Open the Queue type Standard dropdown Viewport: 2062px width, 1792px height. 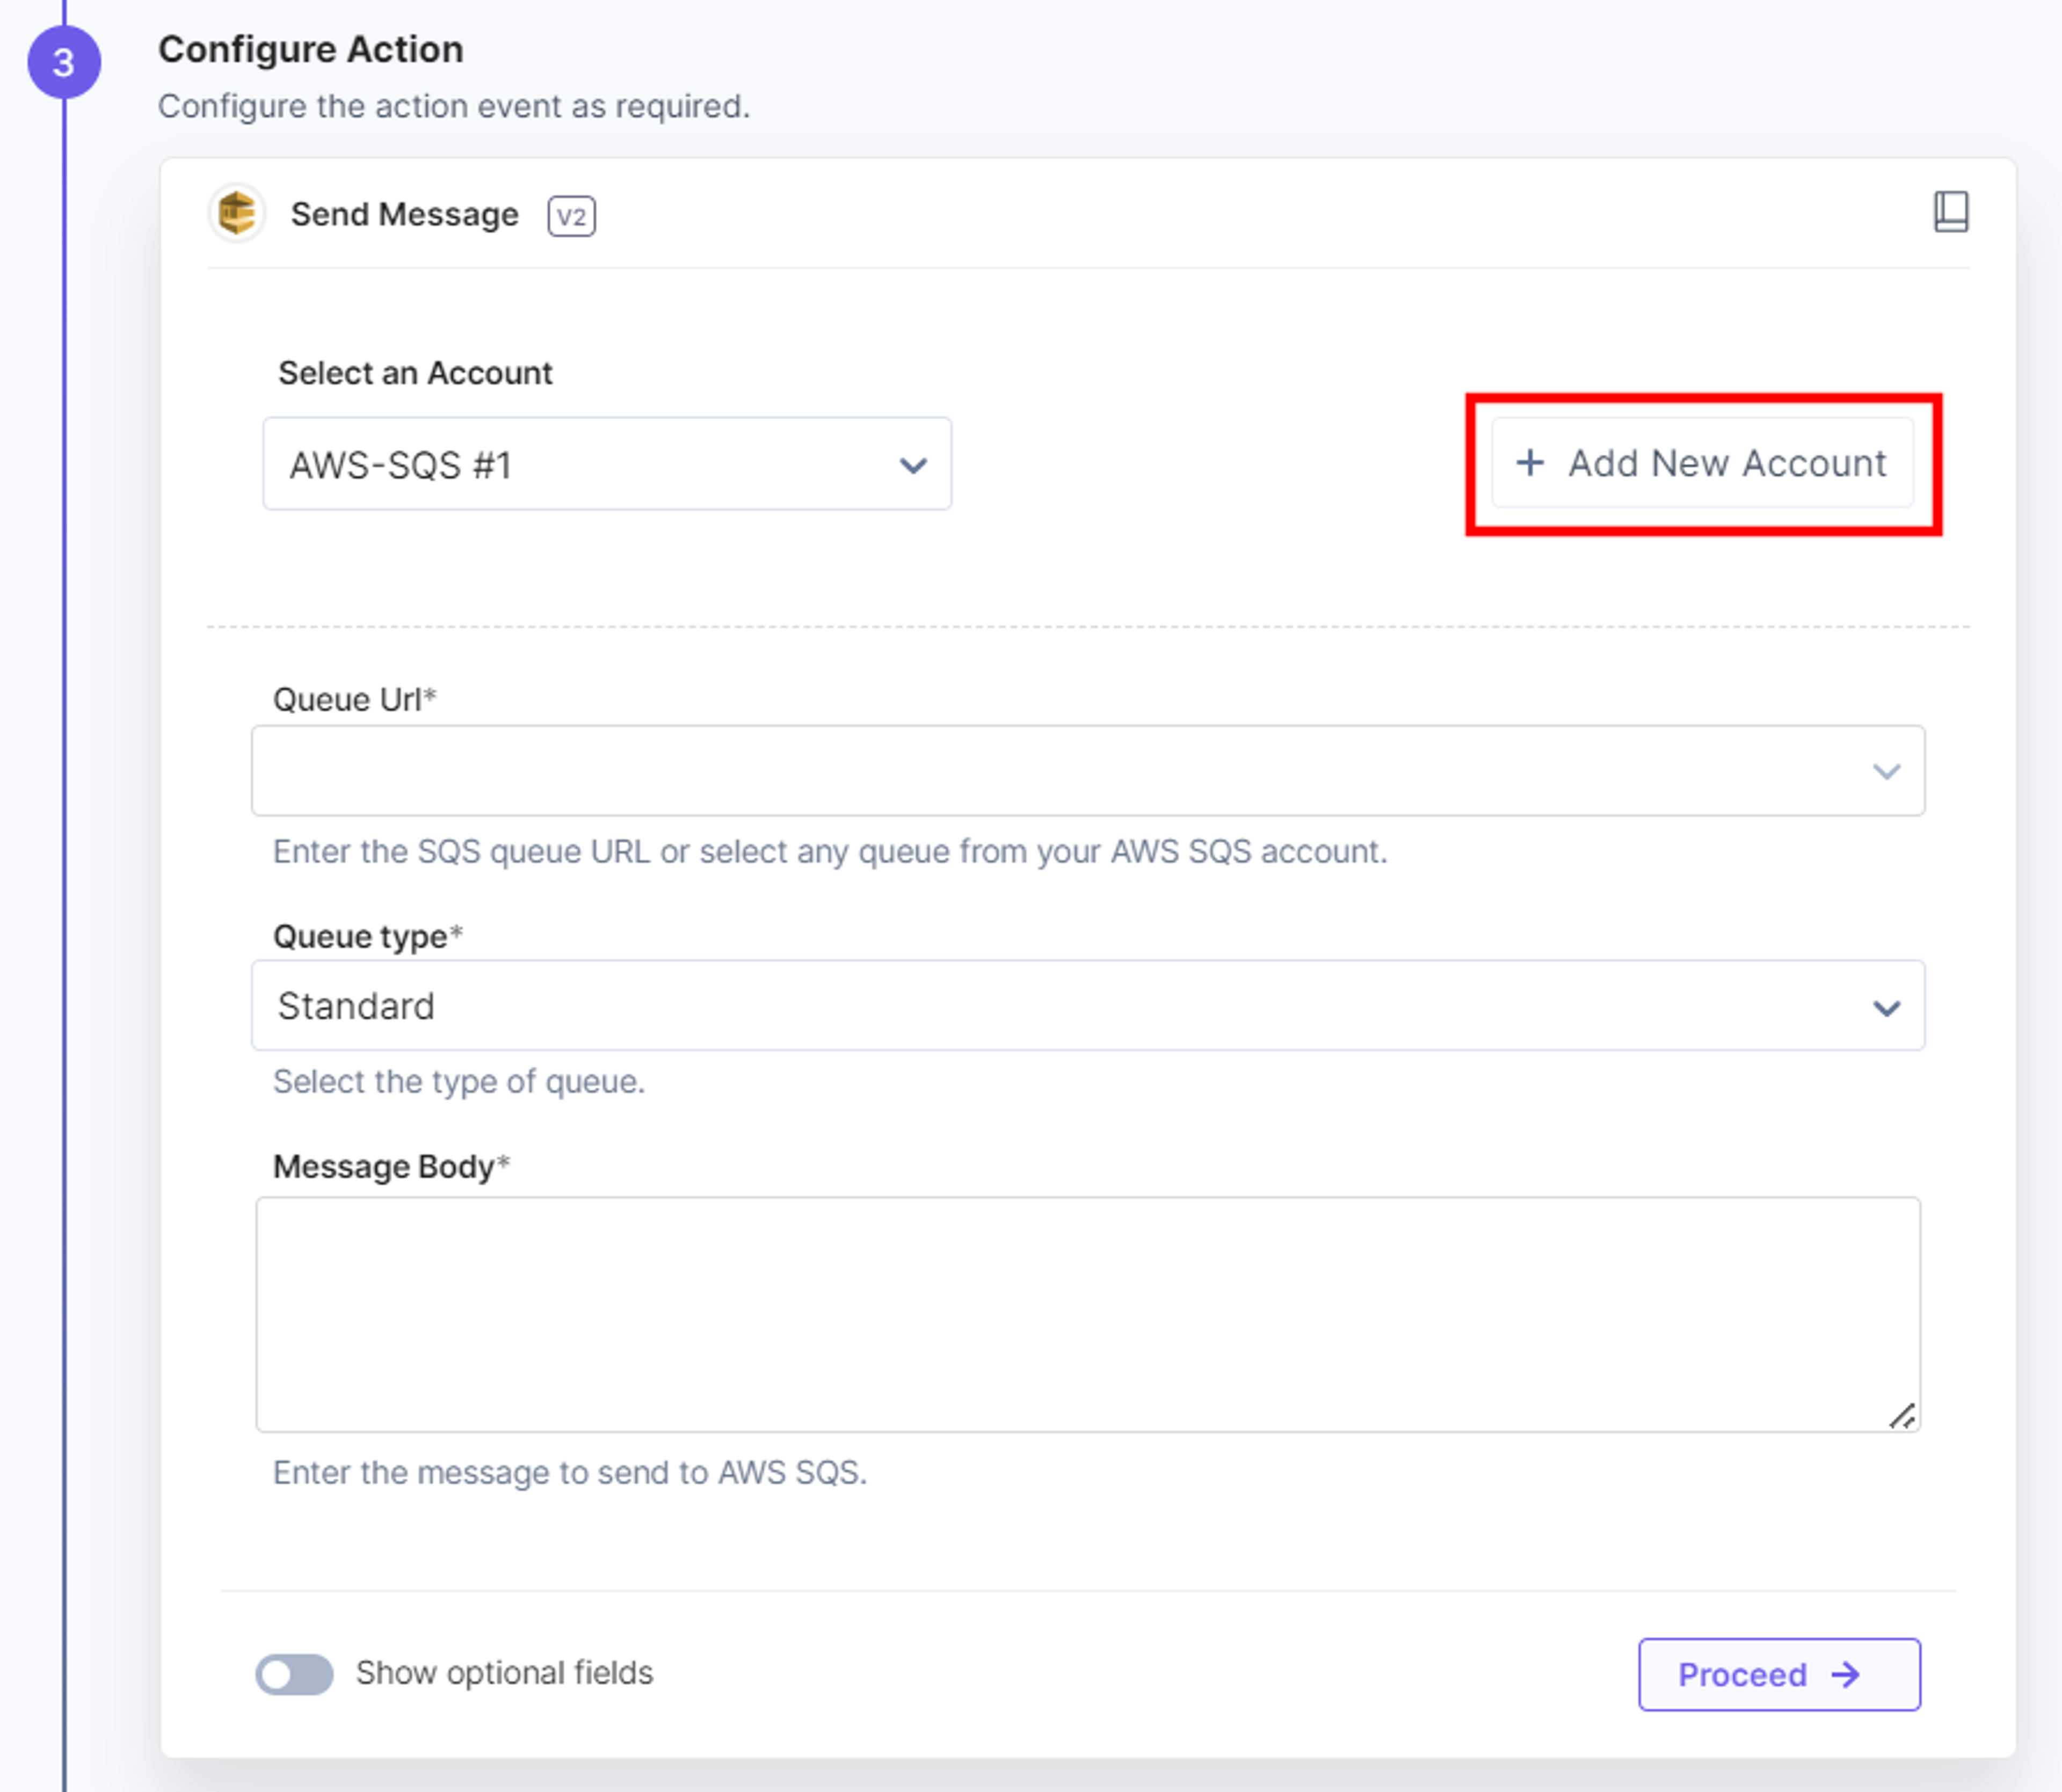[1088, 1005]
